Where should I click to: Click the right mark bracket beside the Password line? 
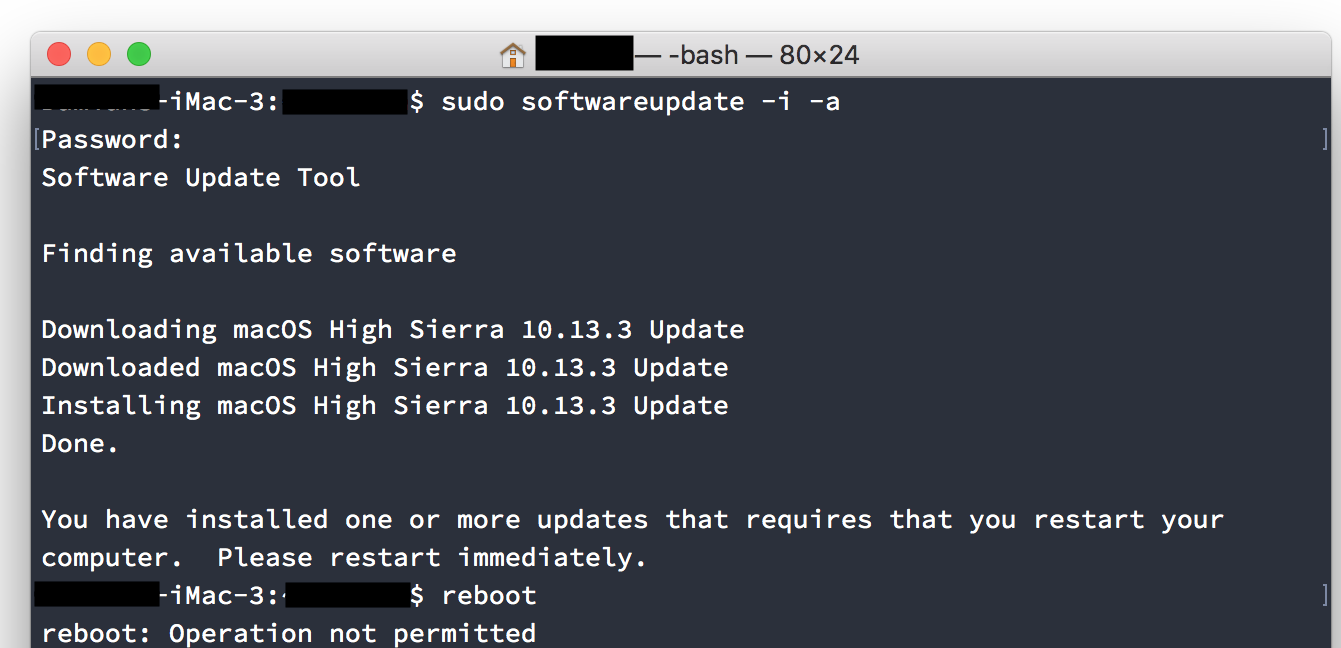[1325, 139]
